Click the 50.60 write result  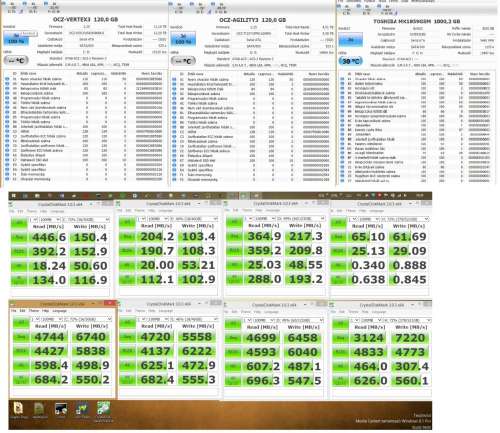coord(90,266)
